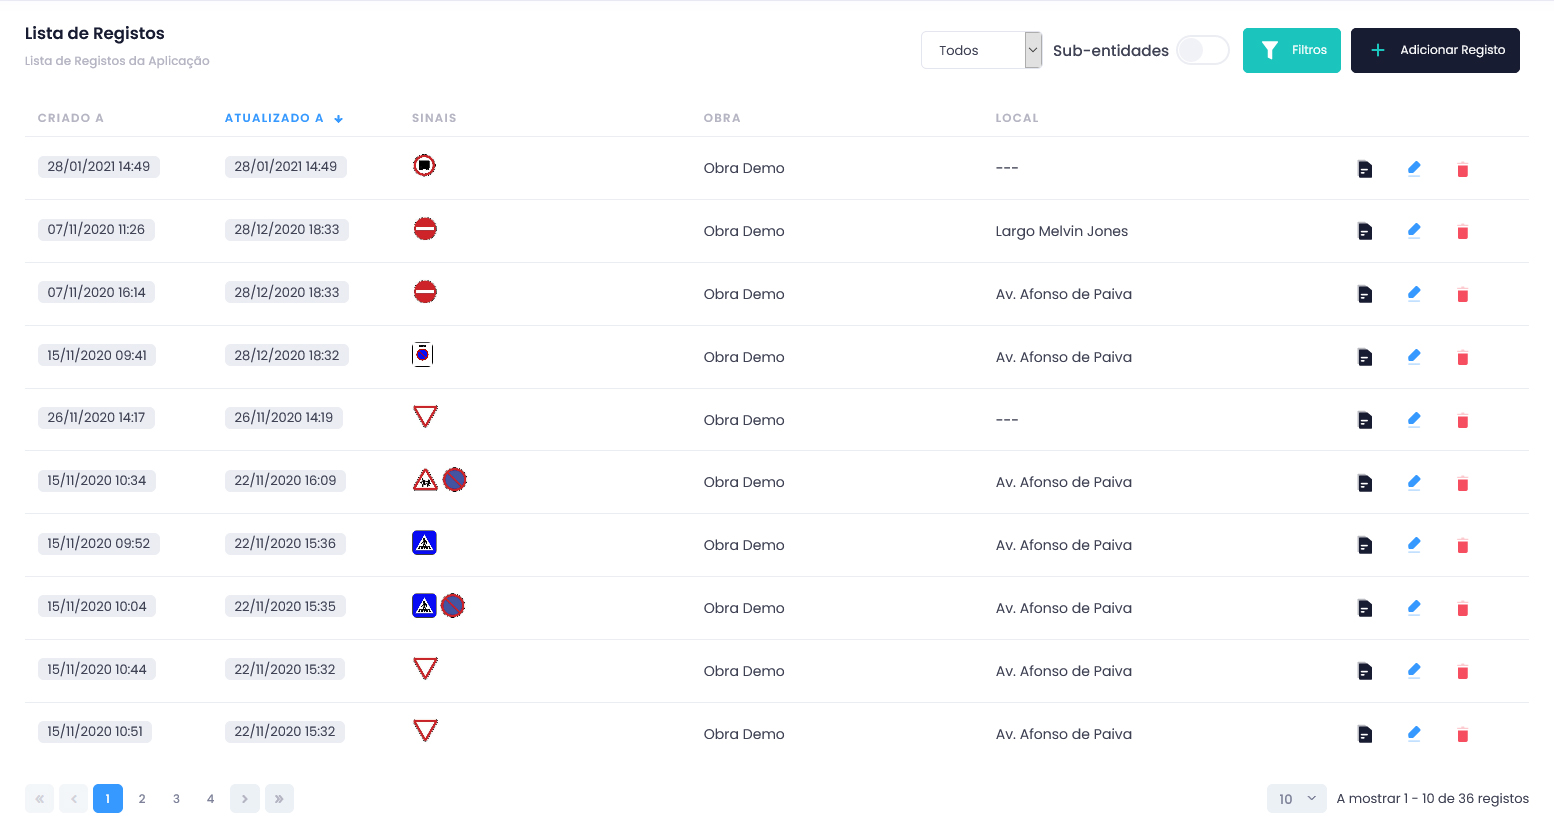Screen dimensions: 1554x821
Task: Open the page size dropdown showing 10
Action: 1296,799
